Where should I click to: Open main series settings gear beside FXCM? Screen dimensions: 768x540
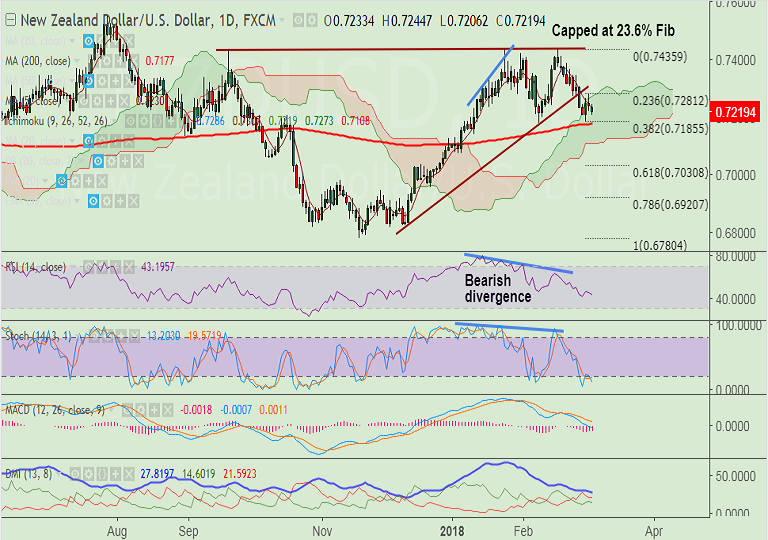[311, 21]
